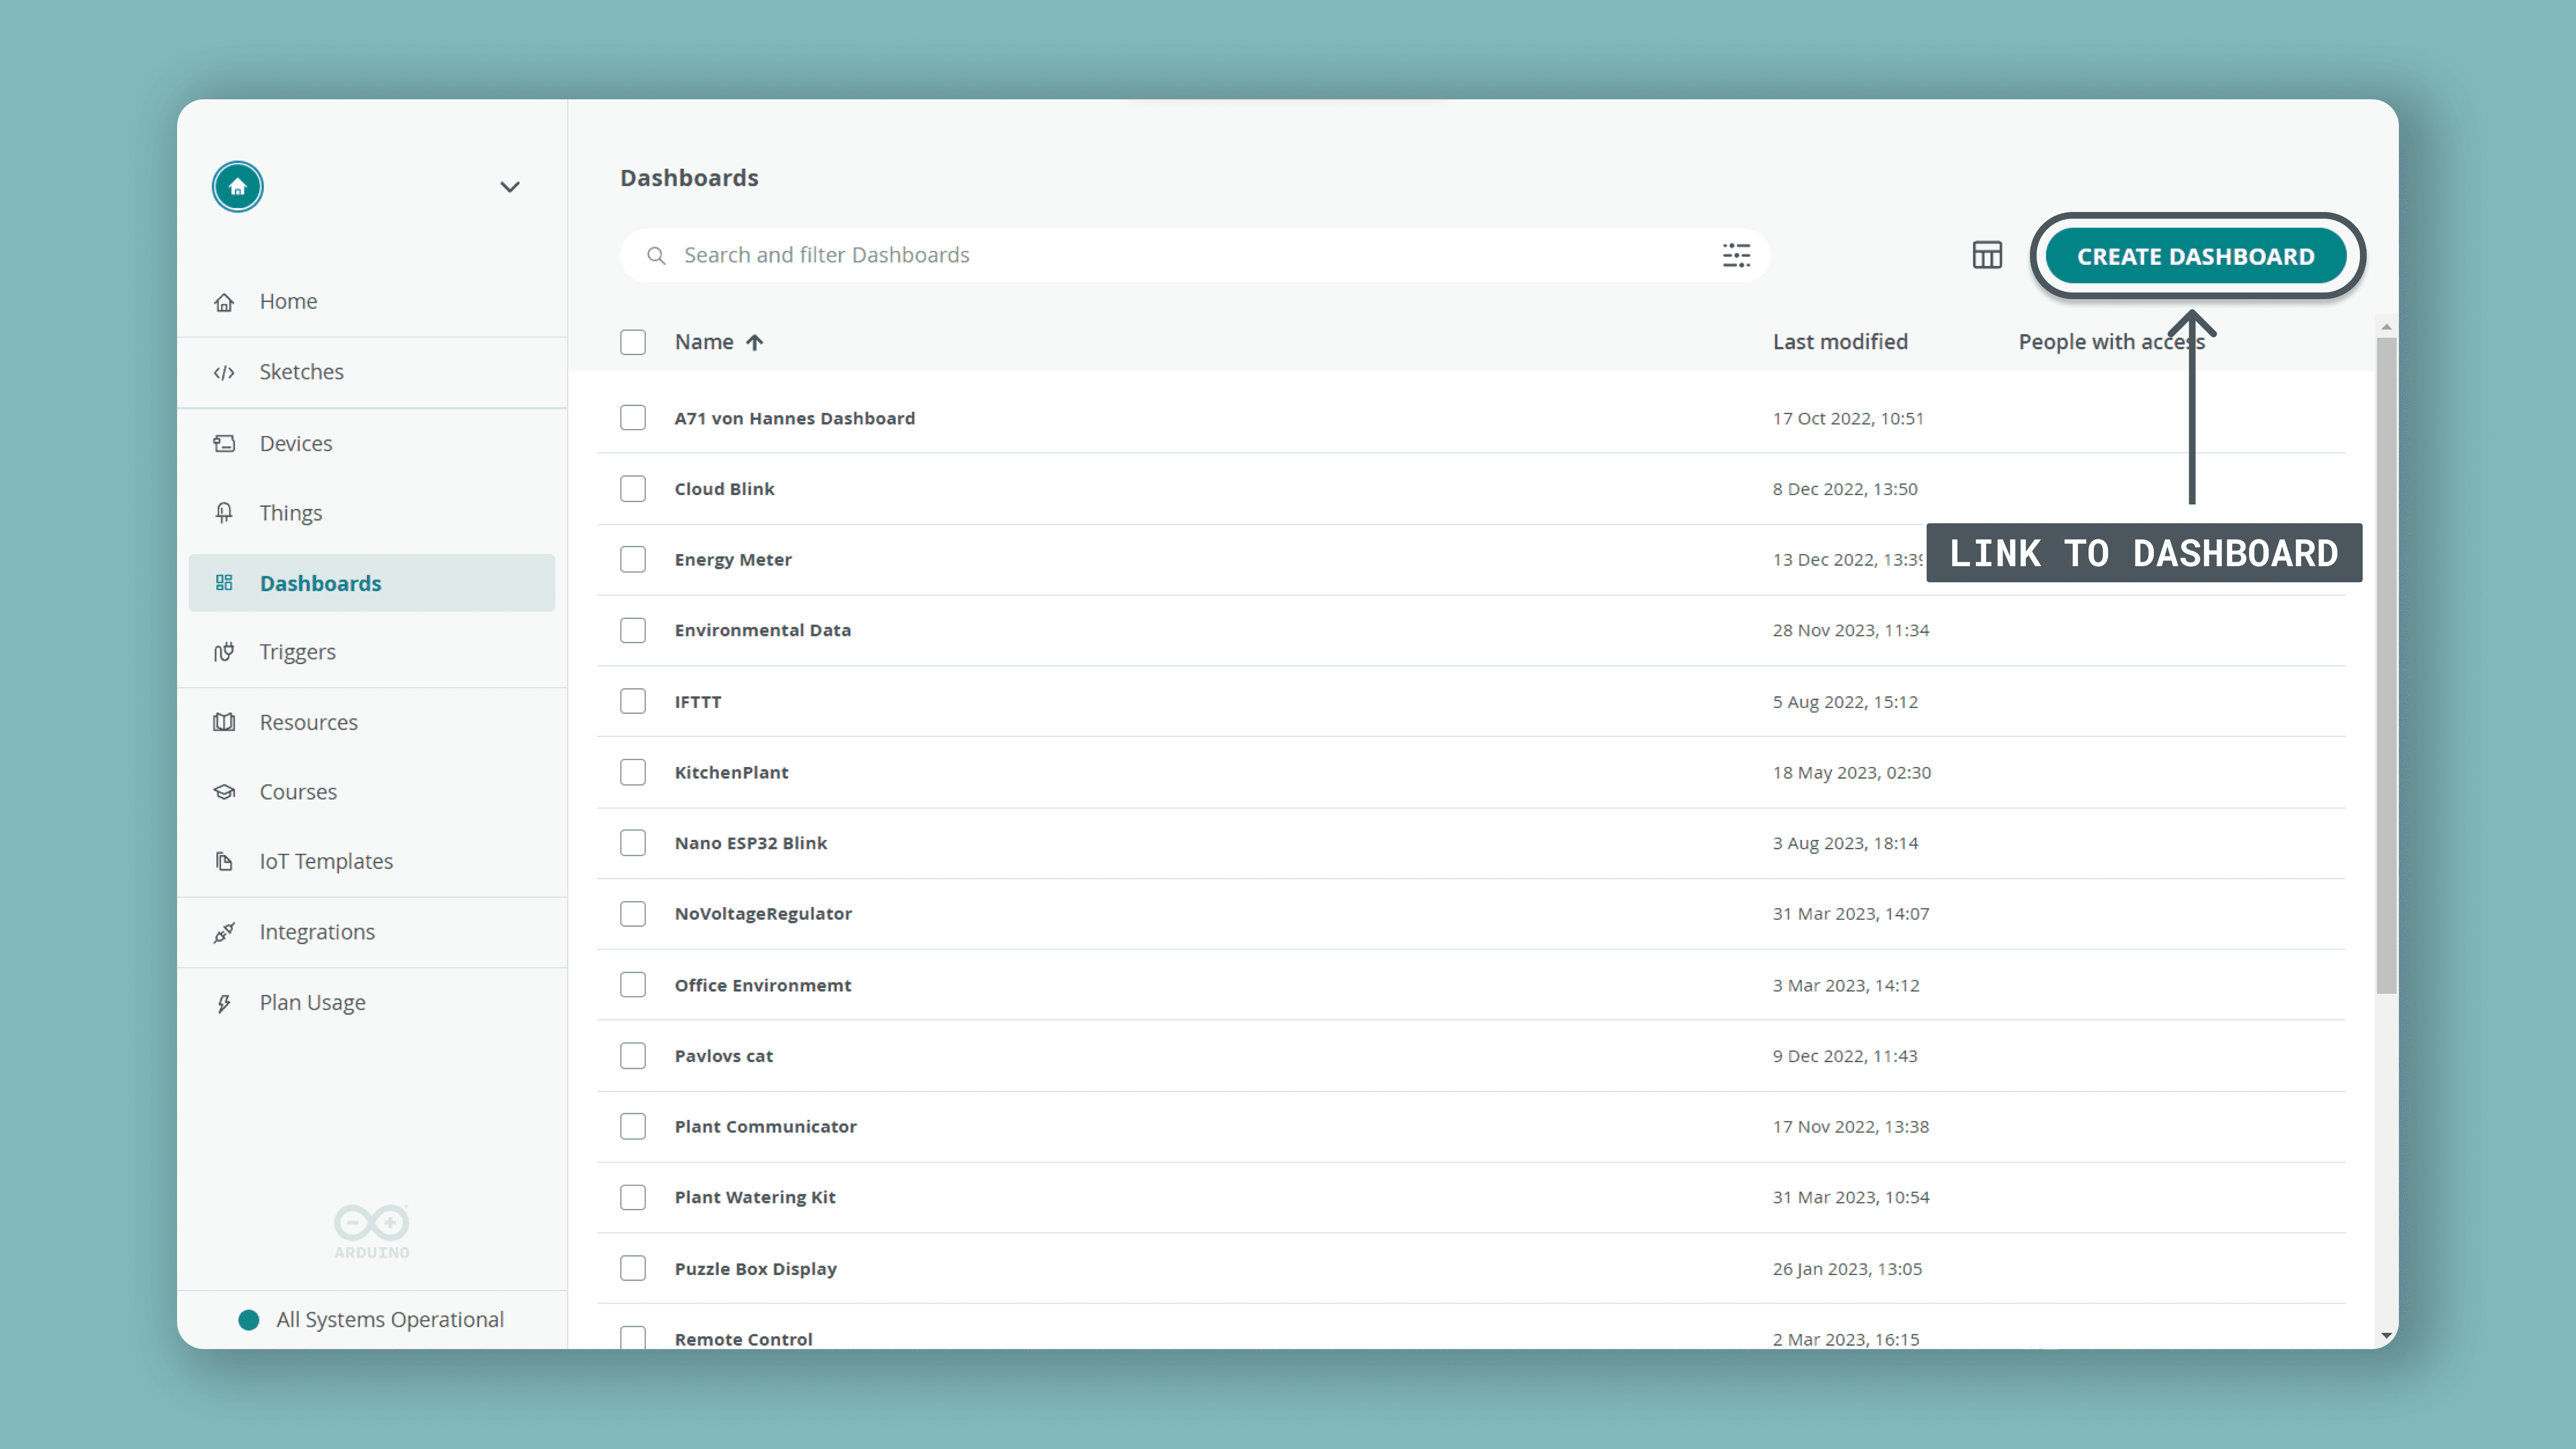Click the Create Dashboard button

pyautogui.click(x=2195, y=256)
